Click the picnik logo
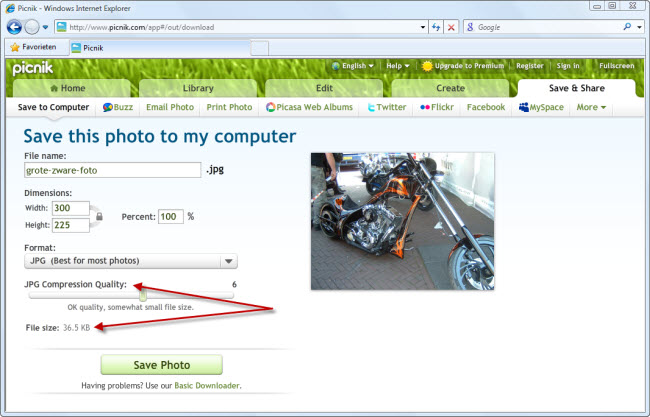Screen dimensions: 650x417 pos(33,68)
